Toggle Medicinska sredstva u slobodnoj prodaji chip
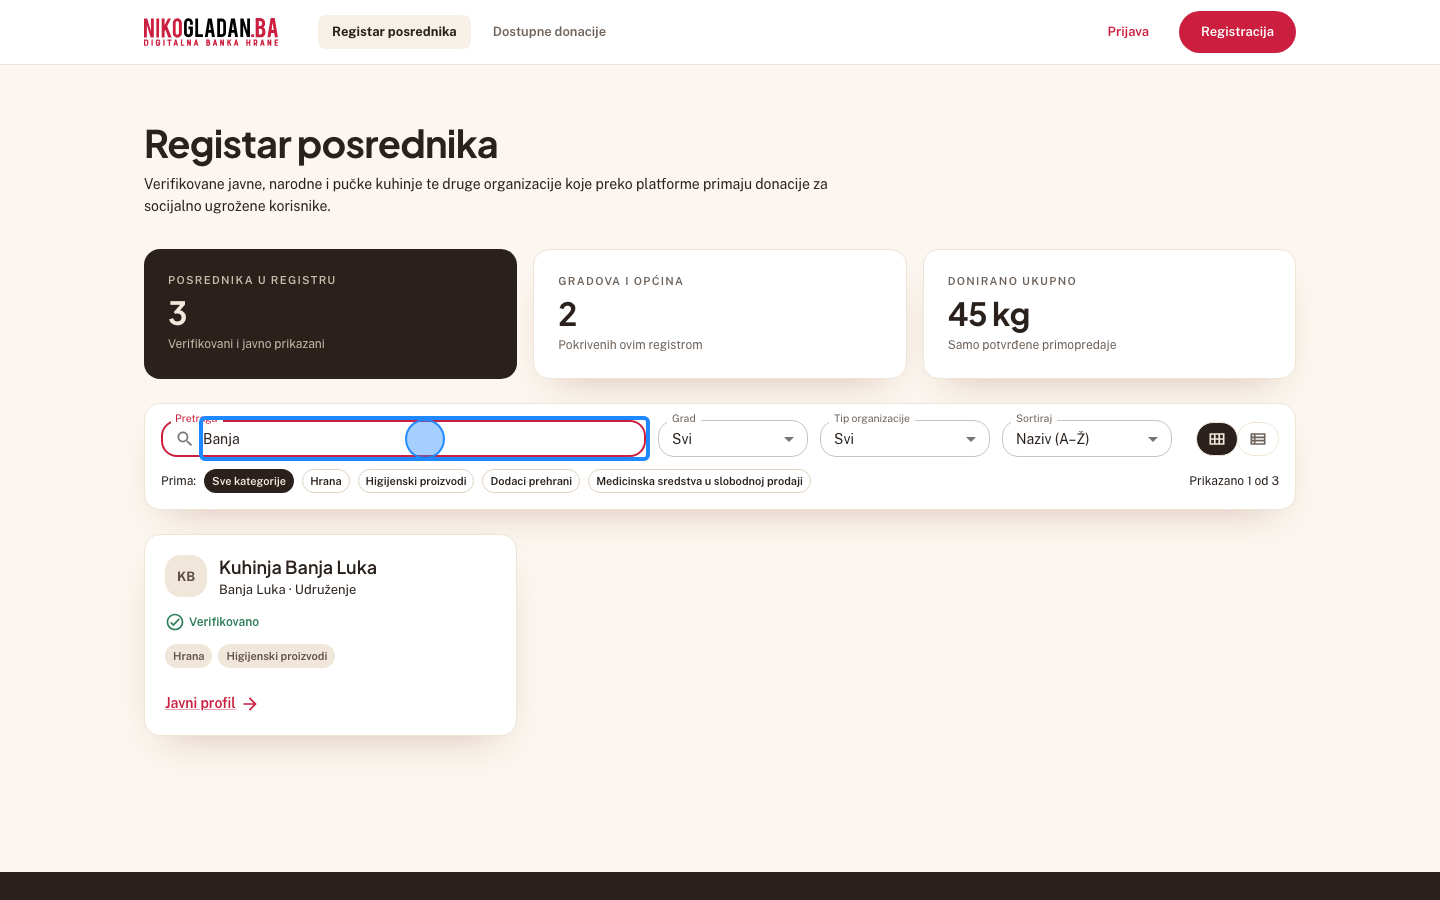The height and width of the screenshot is (900, 1440). tap(699, 481)
